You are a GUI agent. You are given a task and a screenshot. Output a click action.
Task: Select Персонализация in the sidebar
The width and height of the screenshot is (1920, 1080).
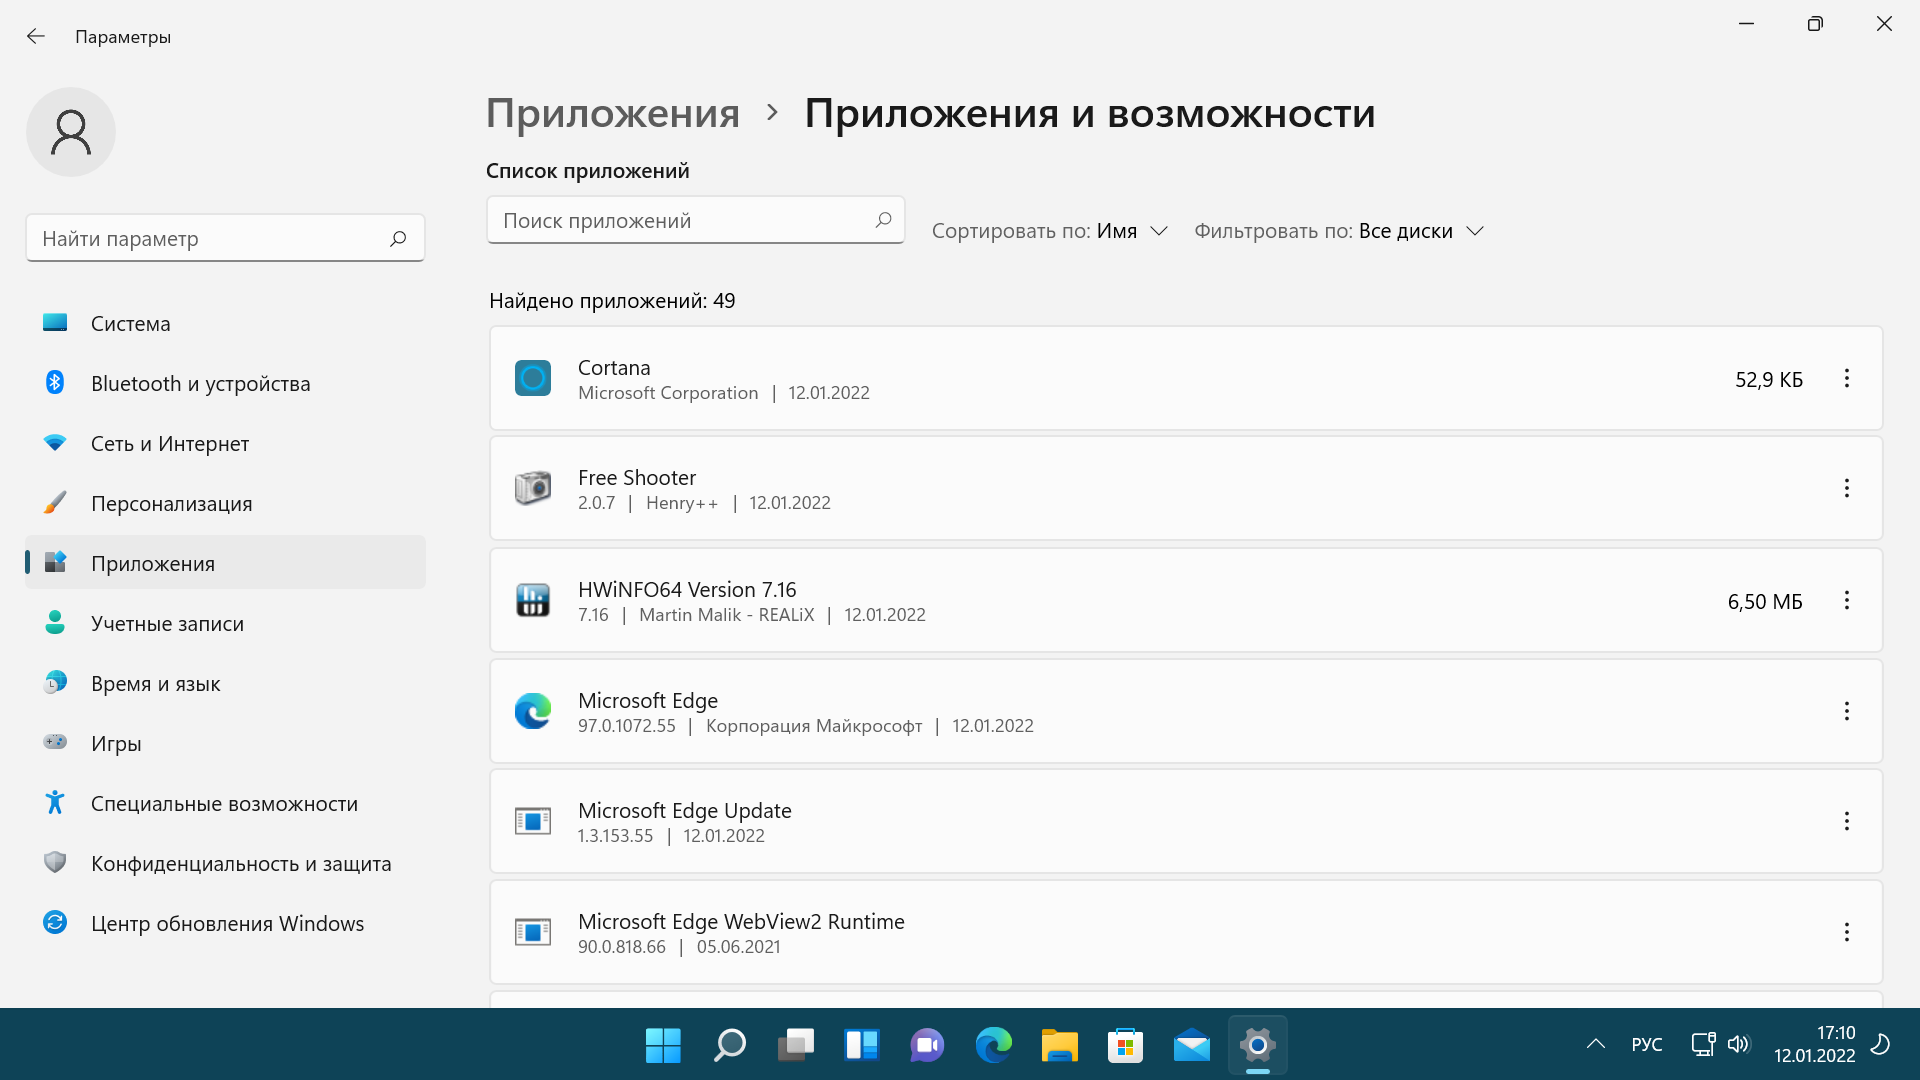click(x=171, y=504)
